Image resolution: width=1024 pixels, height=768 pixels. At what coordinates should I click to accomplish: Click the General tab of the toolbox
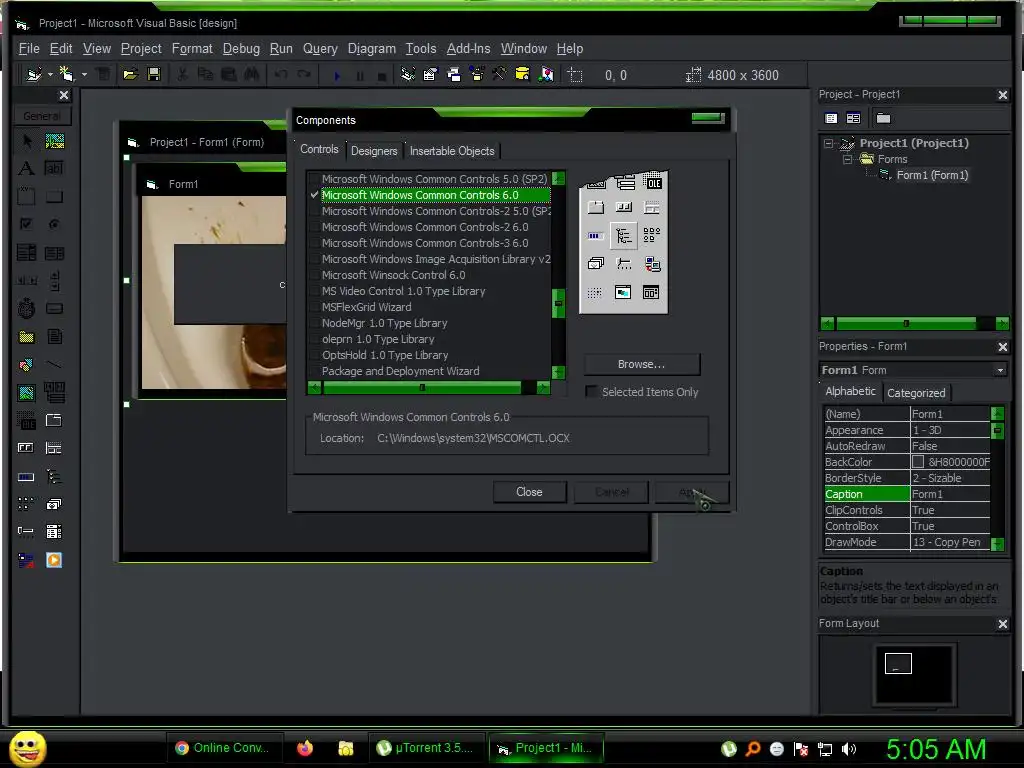[x=42, y=116]
